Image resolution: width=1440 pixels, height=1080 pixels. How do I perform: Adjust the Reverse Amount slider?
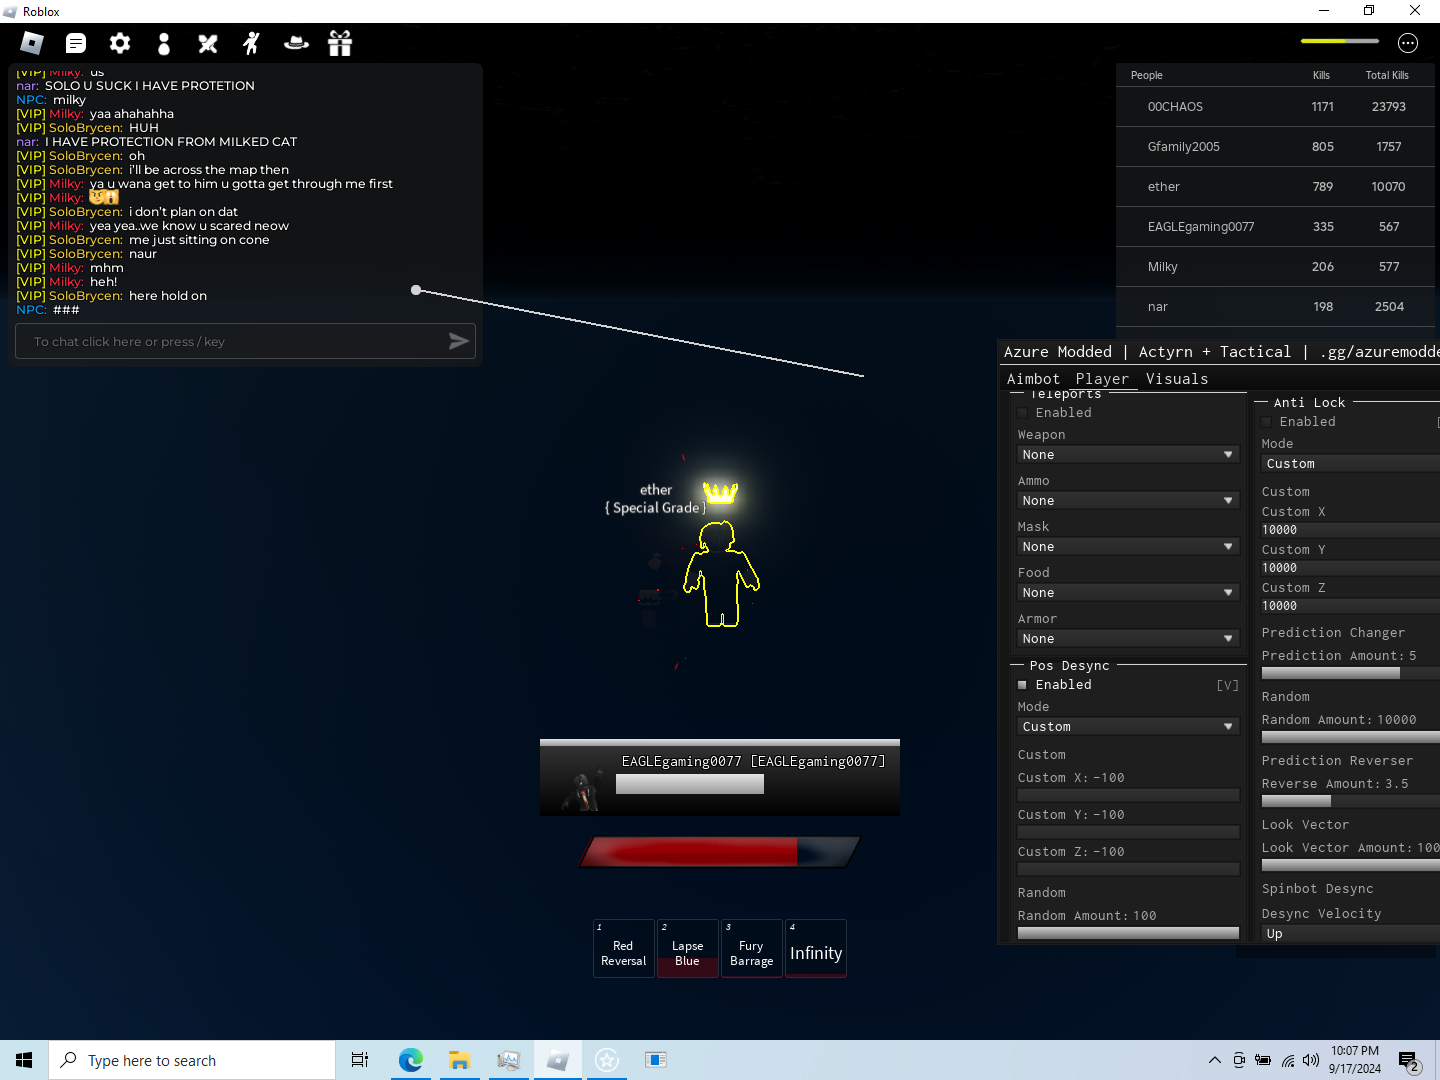click(1350, 801)
